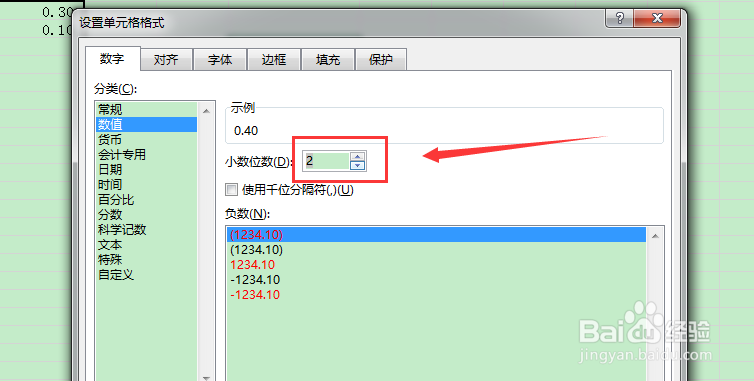Enable 使用千位分隔符 checkbox

tap(232, 190)
